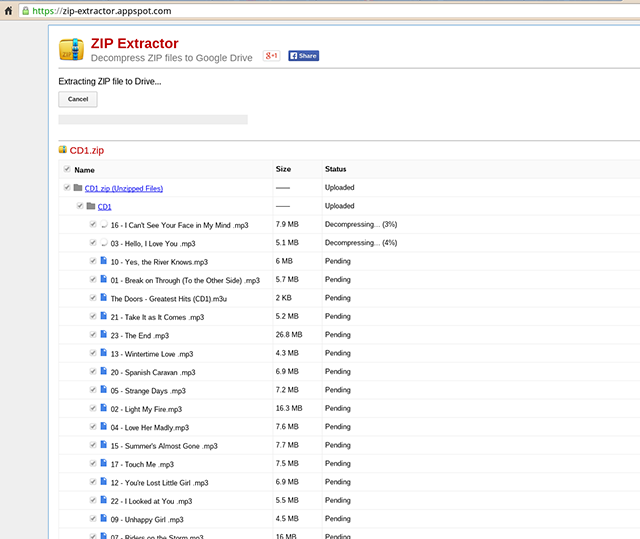Click file icon for 23 - The End

pos(104,334)
